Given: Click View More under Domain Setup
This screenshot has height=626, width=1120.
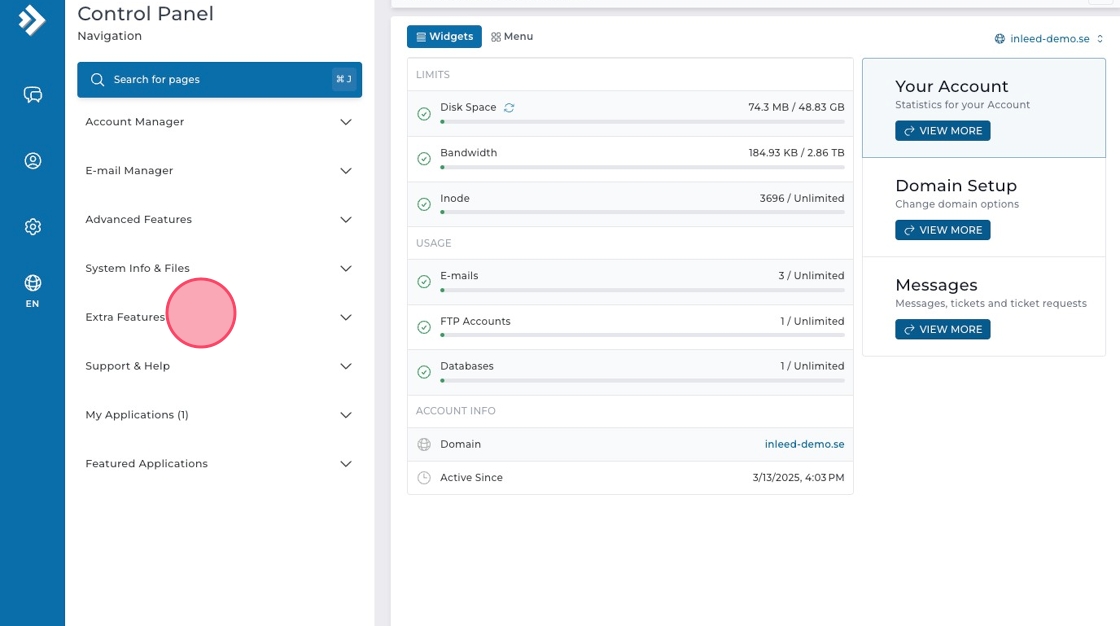Looking at the screenshot, I should pos(942,230).
